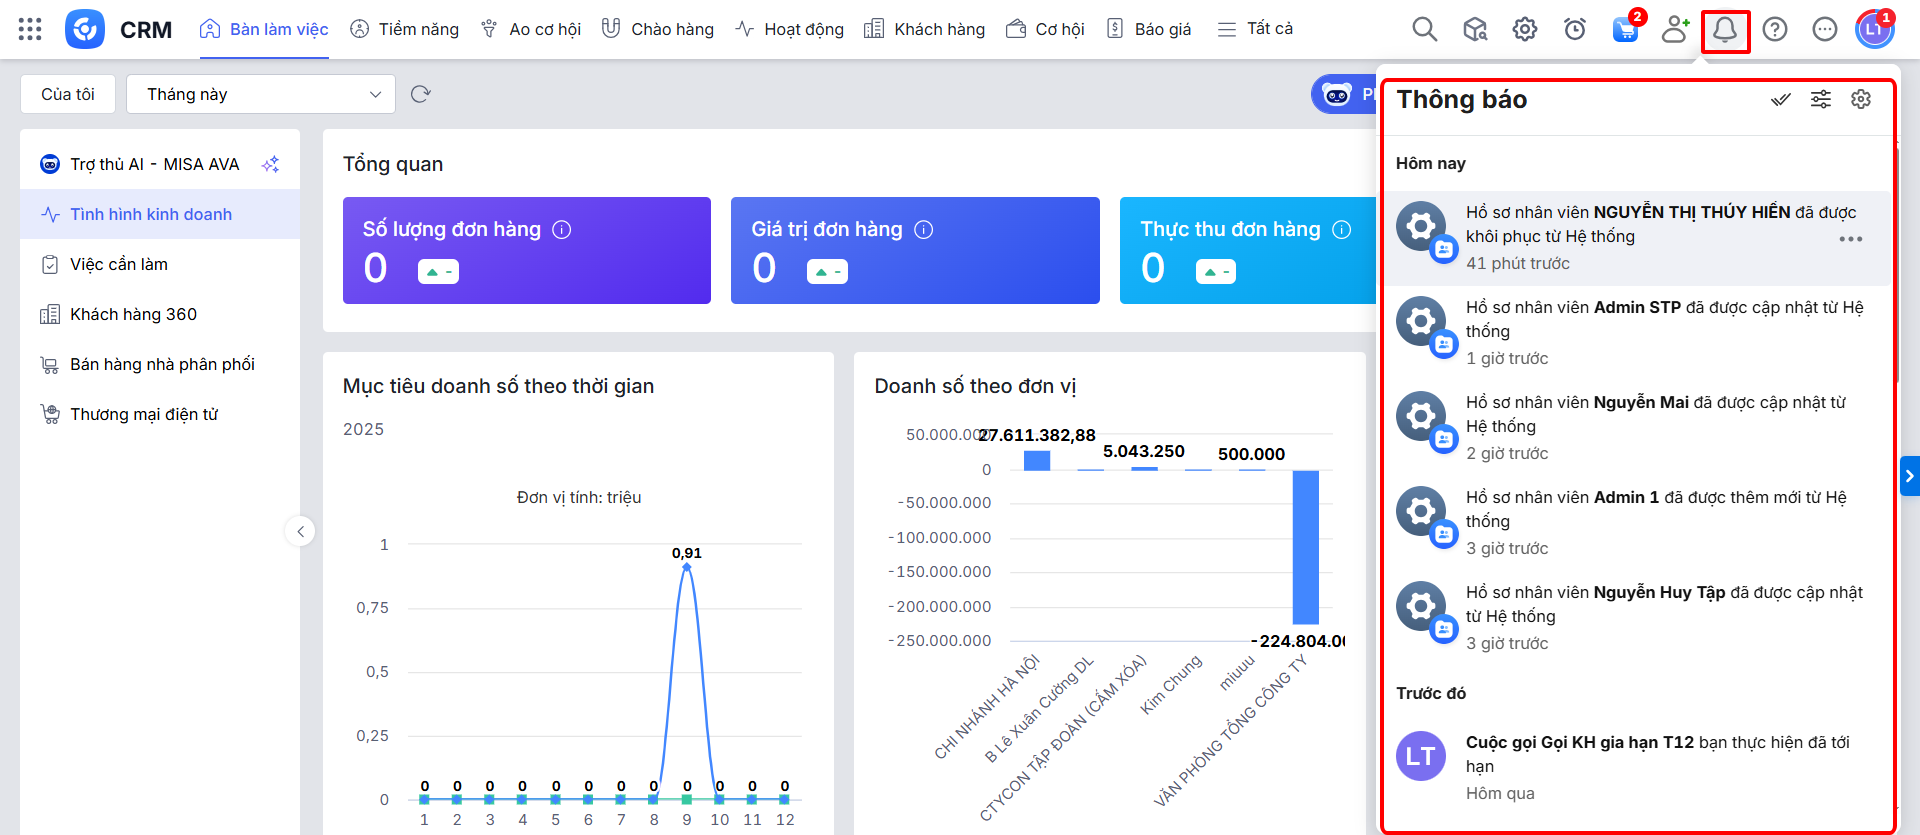
Task: Mark all notifications as read
Action: coord(1780,99)
